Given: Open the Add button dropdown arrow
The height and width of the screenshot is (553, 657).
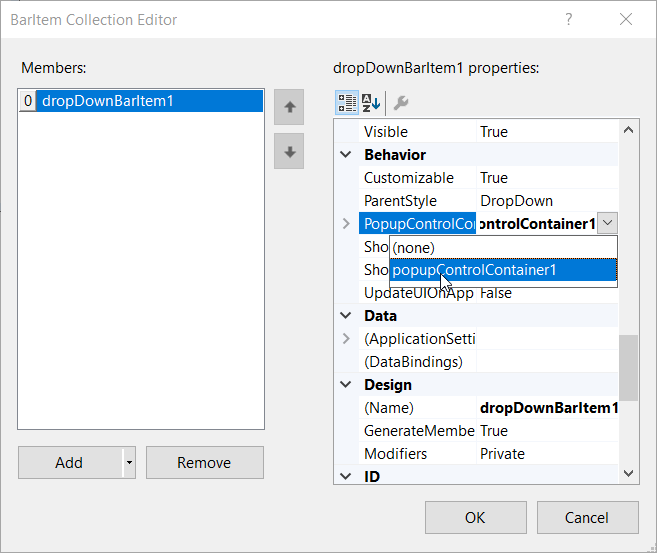Looking at the screenshot, I should 128,463.
